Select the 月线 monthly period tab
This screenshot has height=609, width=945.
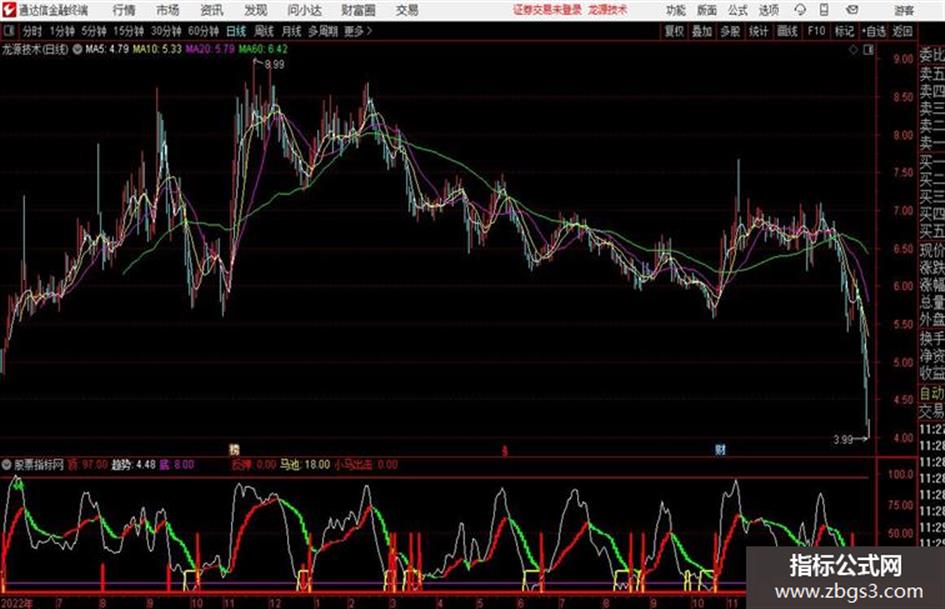292,31
